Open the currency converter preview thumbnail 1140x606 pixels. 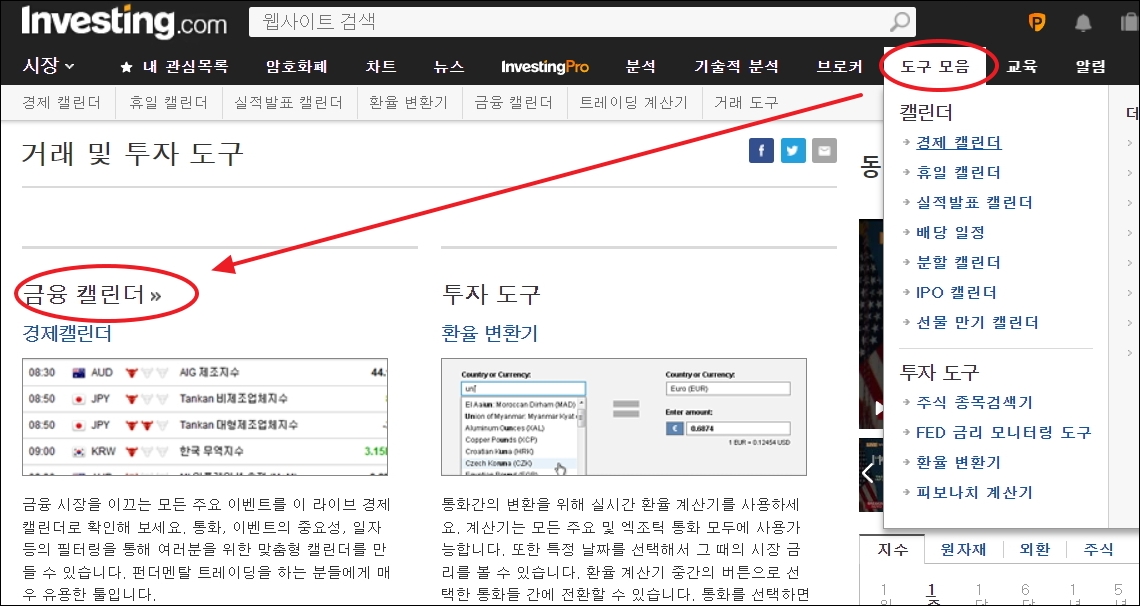624,417
